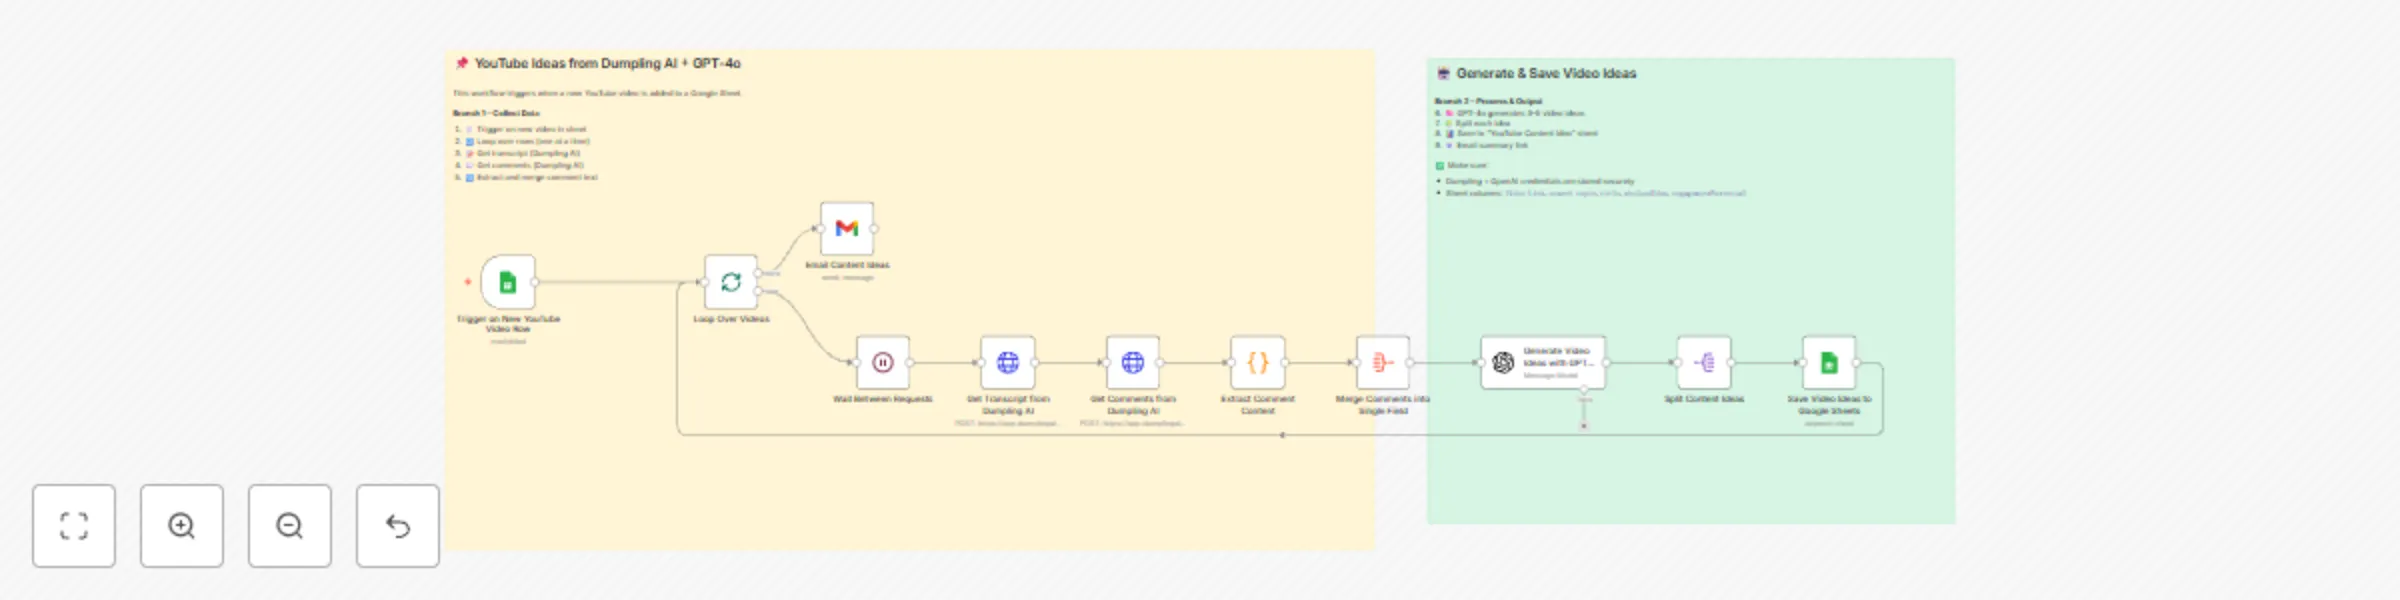Select the Wait Between Requests node
Viewport: 2400px width, 600px height.
pyautogui.click(x=883, y=362)
